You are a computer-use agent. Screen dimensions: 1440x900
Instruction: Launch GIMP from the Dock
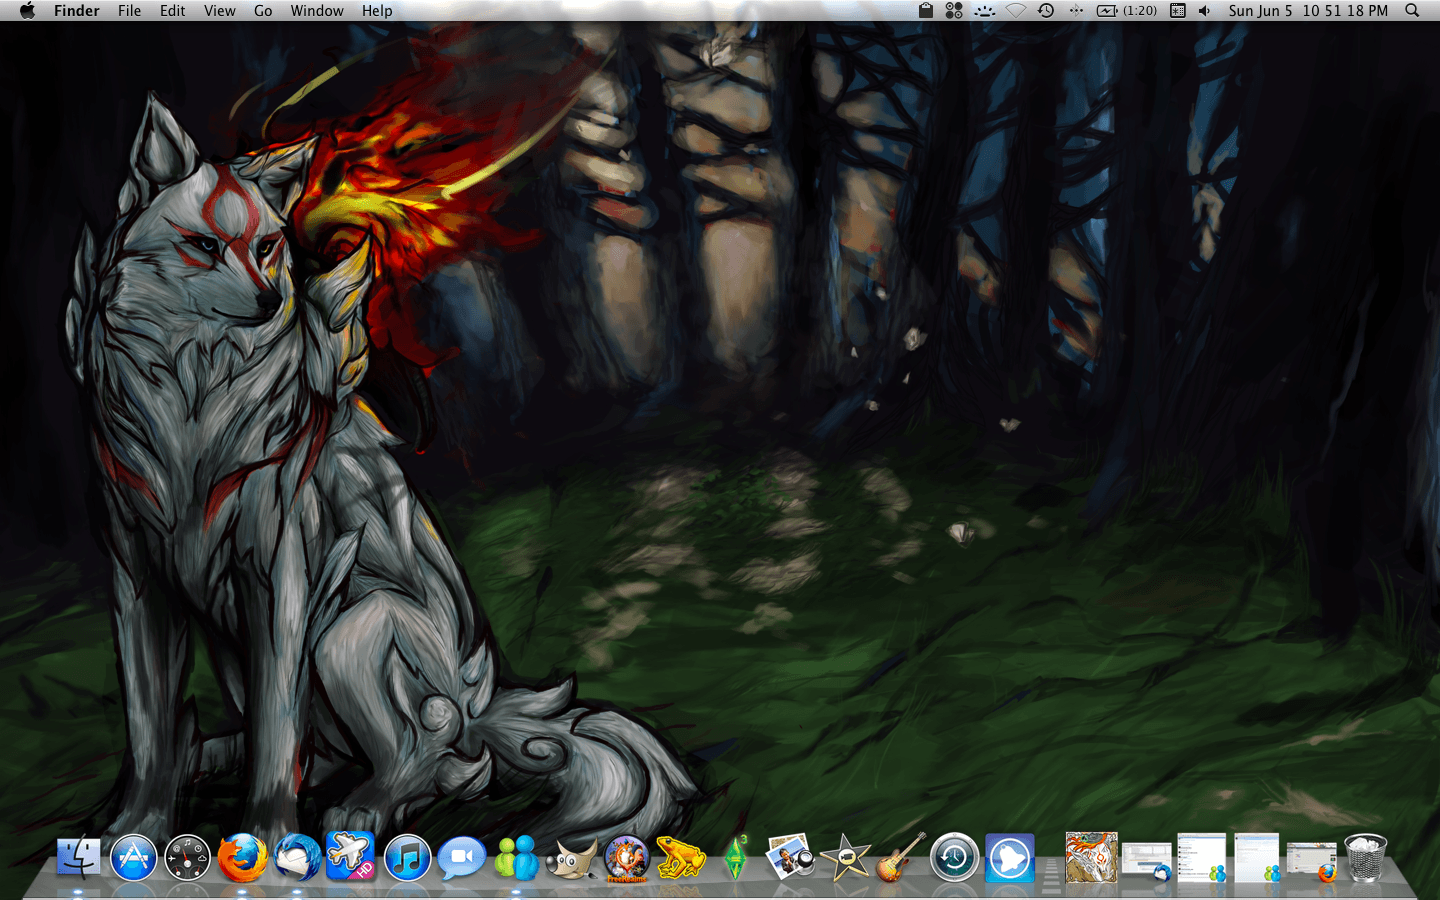click(x=572, y=858)
